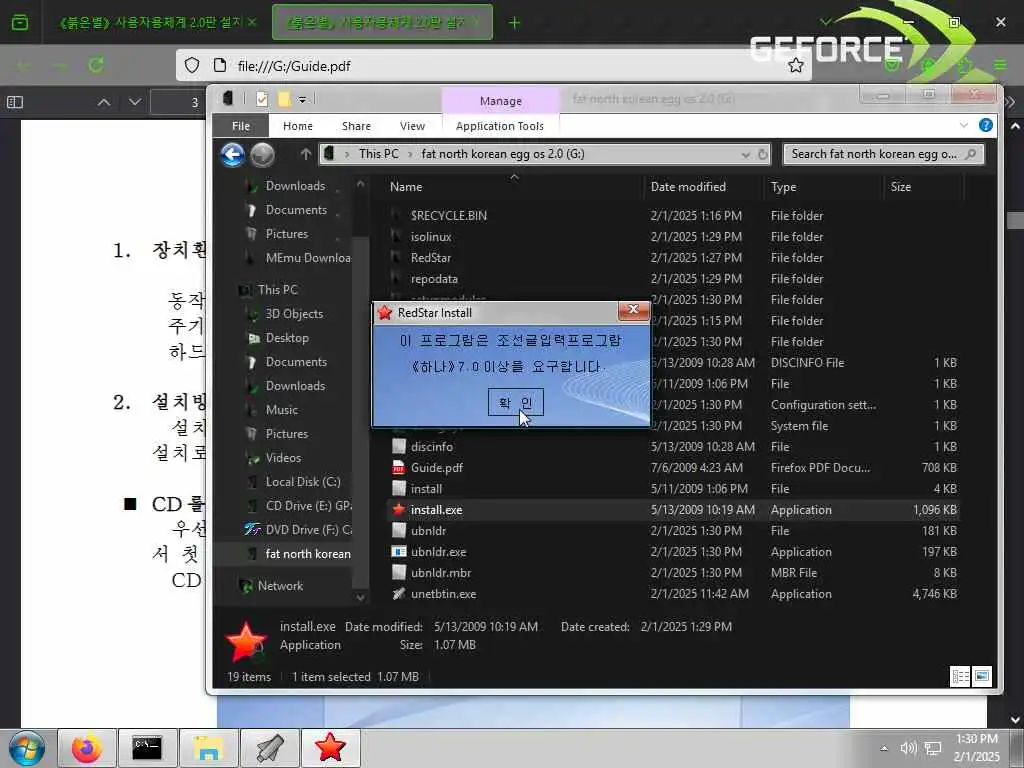This screenshot has height=768, width=1024.
Task: Select the install file without extension
Action: 426,488
